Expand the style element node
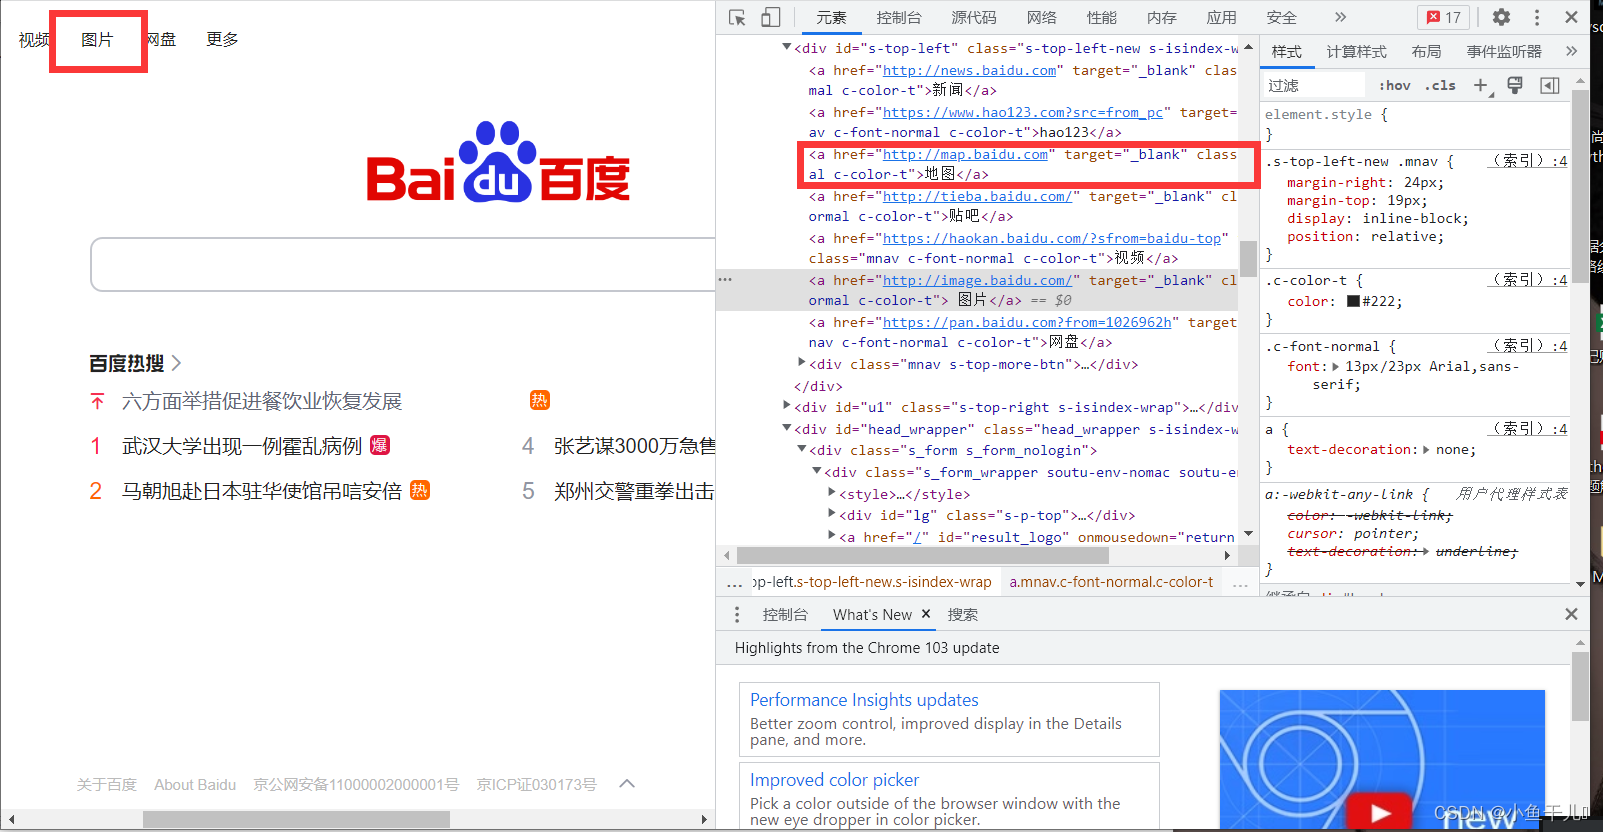The height and width of the screenshot is (832, 1603). (x=832, y=492)
